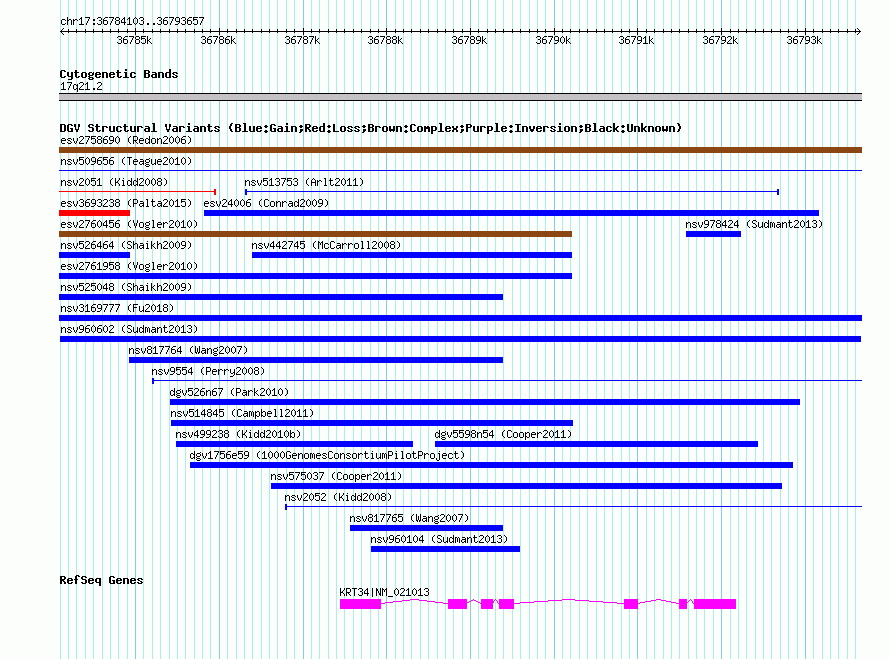Click the dgv5598n54 blue gain bar
This screenshot has height=659, width=890.
(x=597, y=444)
